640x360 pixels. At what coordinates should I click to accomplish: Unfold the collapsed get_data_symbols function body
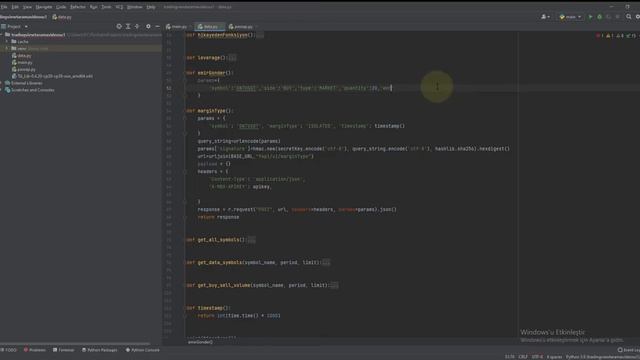326,262
